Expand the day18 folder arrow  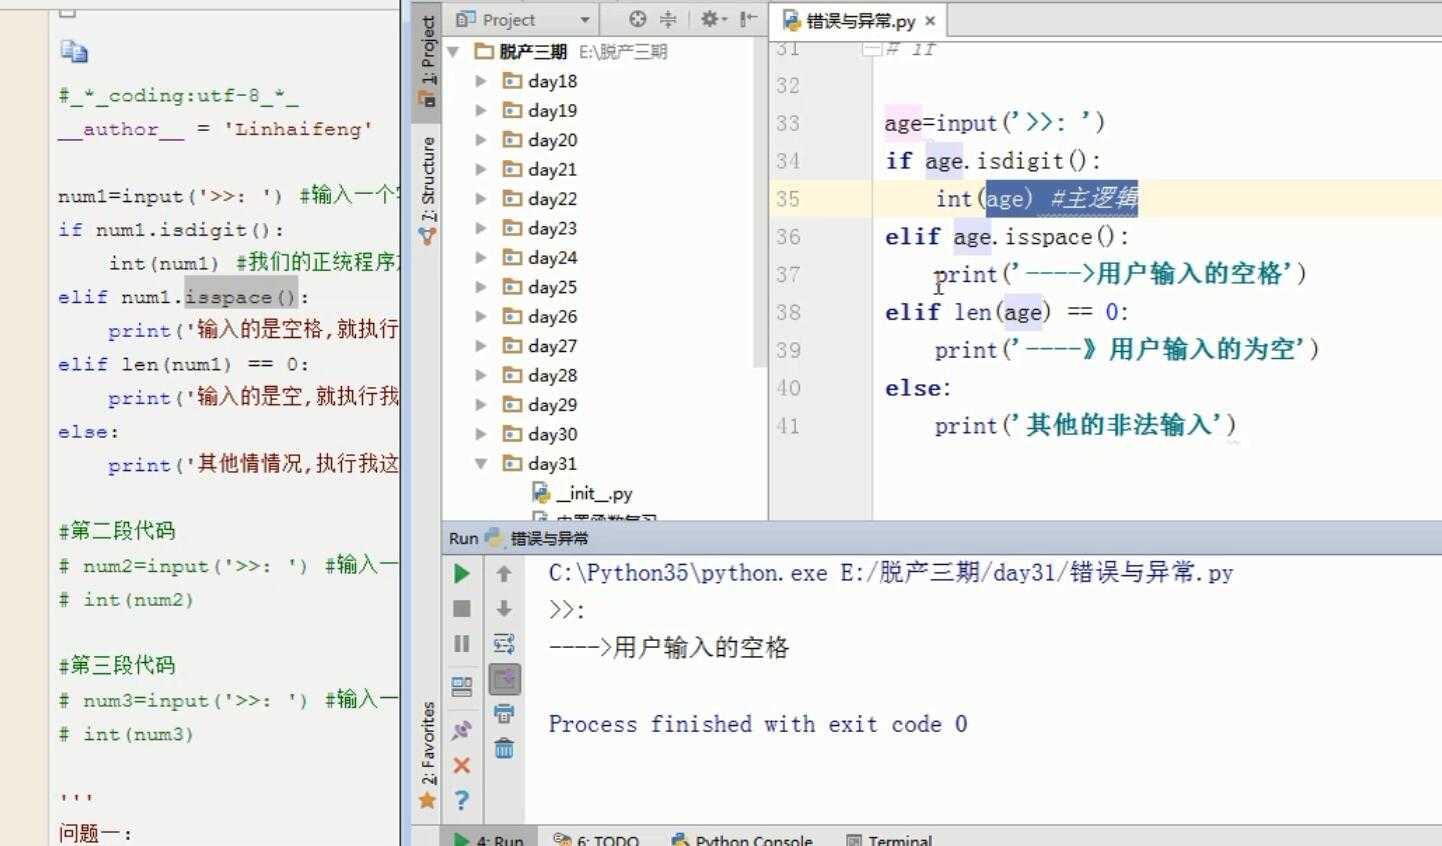coord(481,81)
